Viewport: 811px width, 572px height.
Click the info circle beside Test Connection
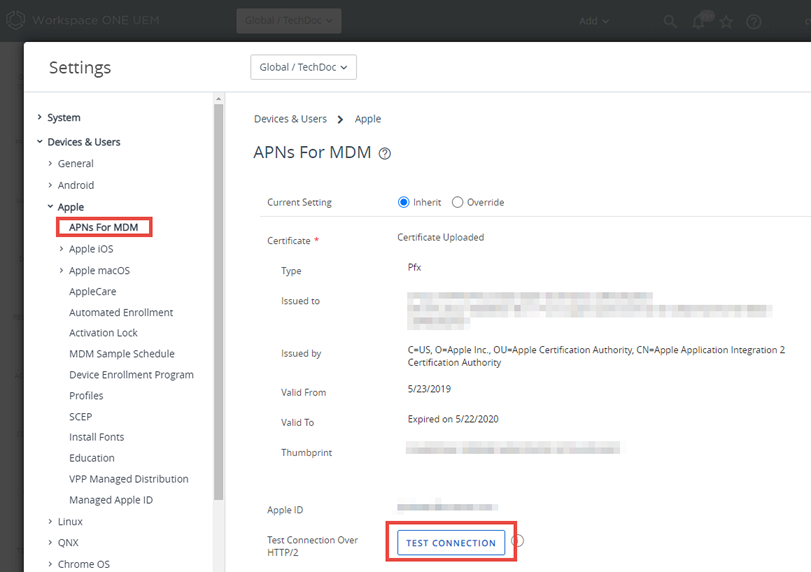[x=518, y=540]
